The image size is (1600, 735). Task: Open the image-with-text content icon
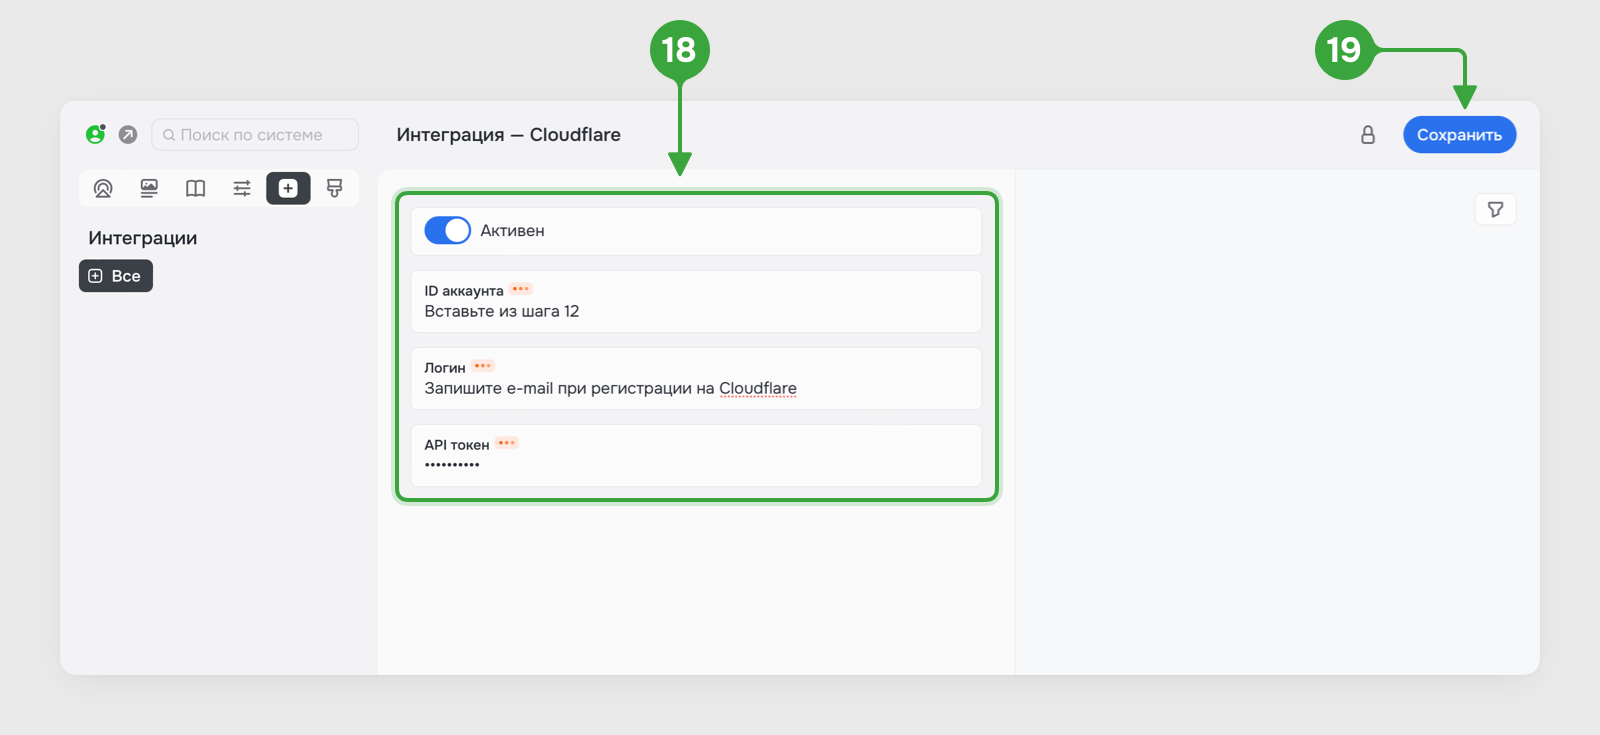point(149,188)
